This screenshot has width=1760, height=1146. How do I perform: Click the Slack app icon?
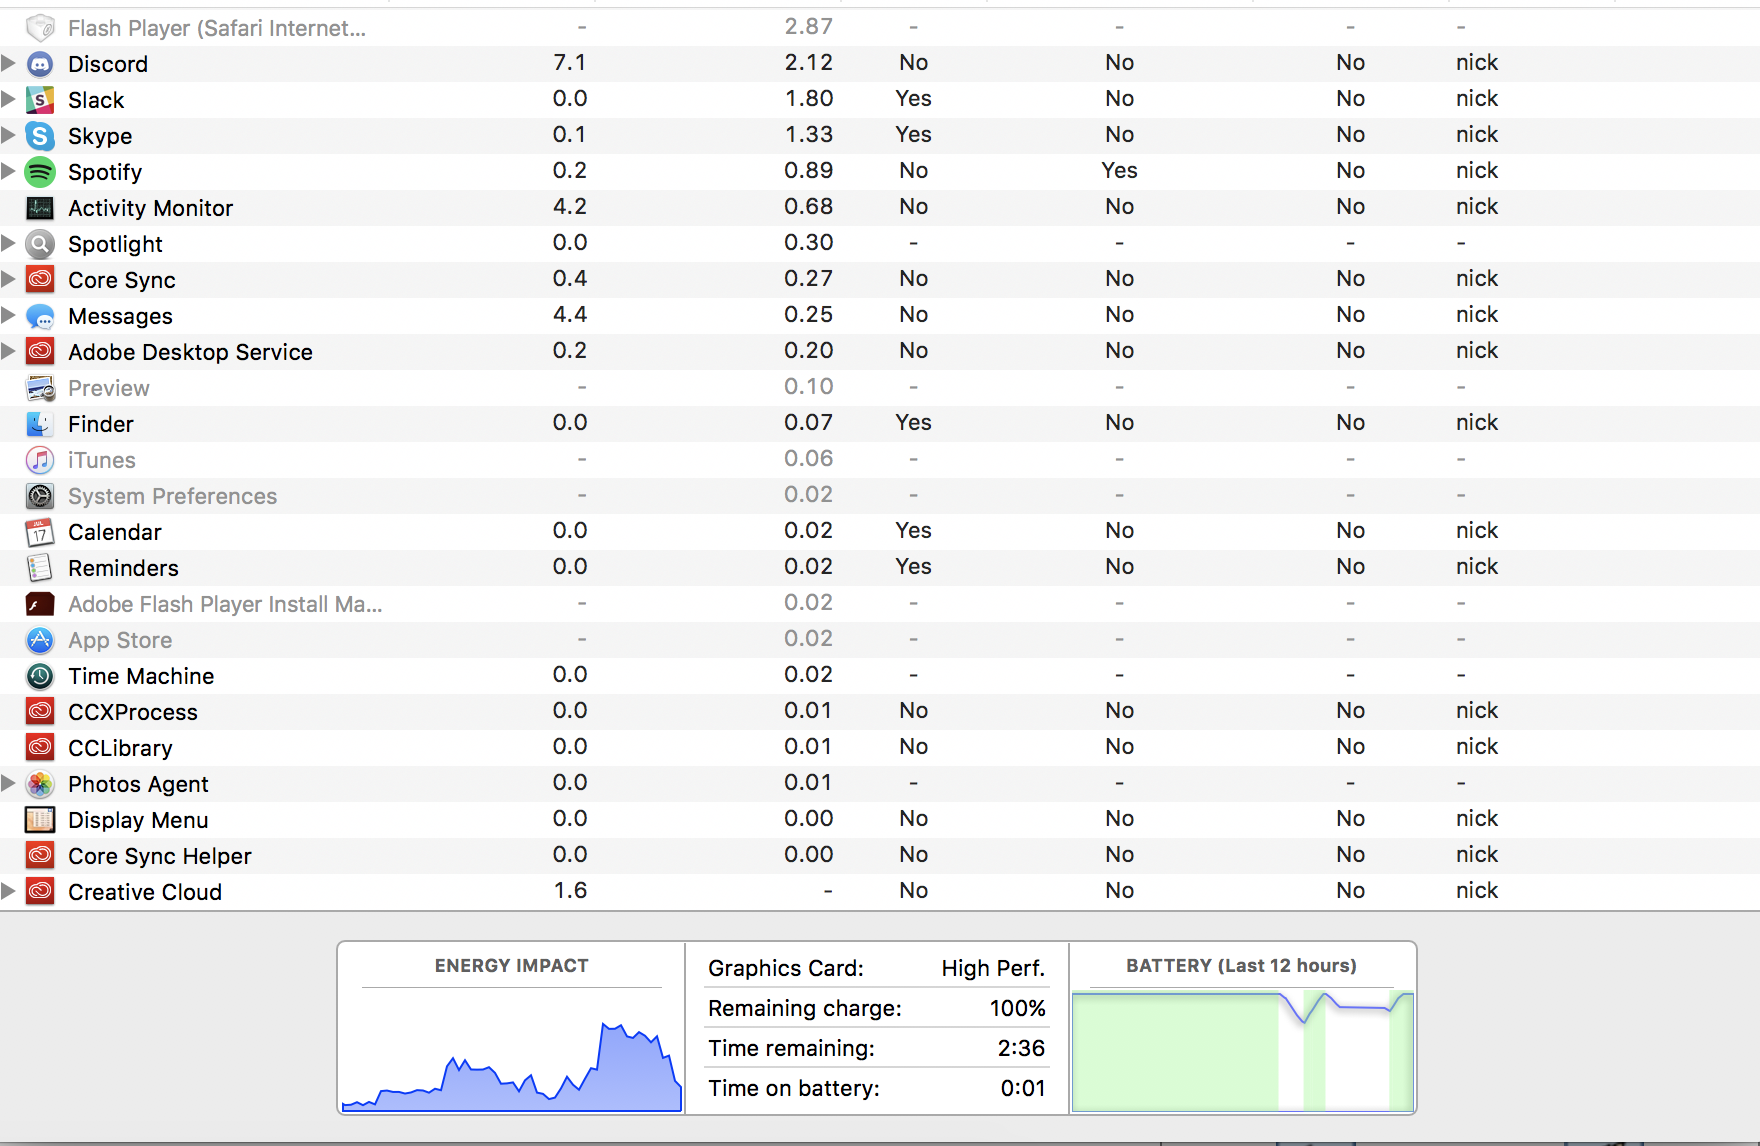click(x=40, y=100)
